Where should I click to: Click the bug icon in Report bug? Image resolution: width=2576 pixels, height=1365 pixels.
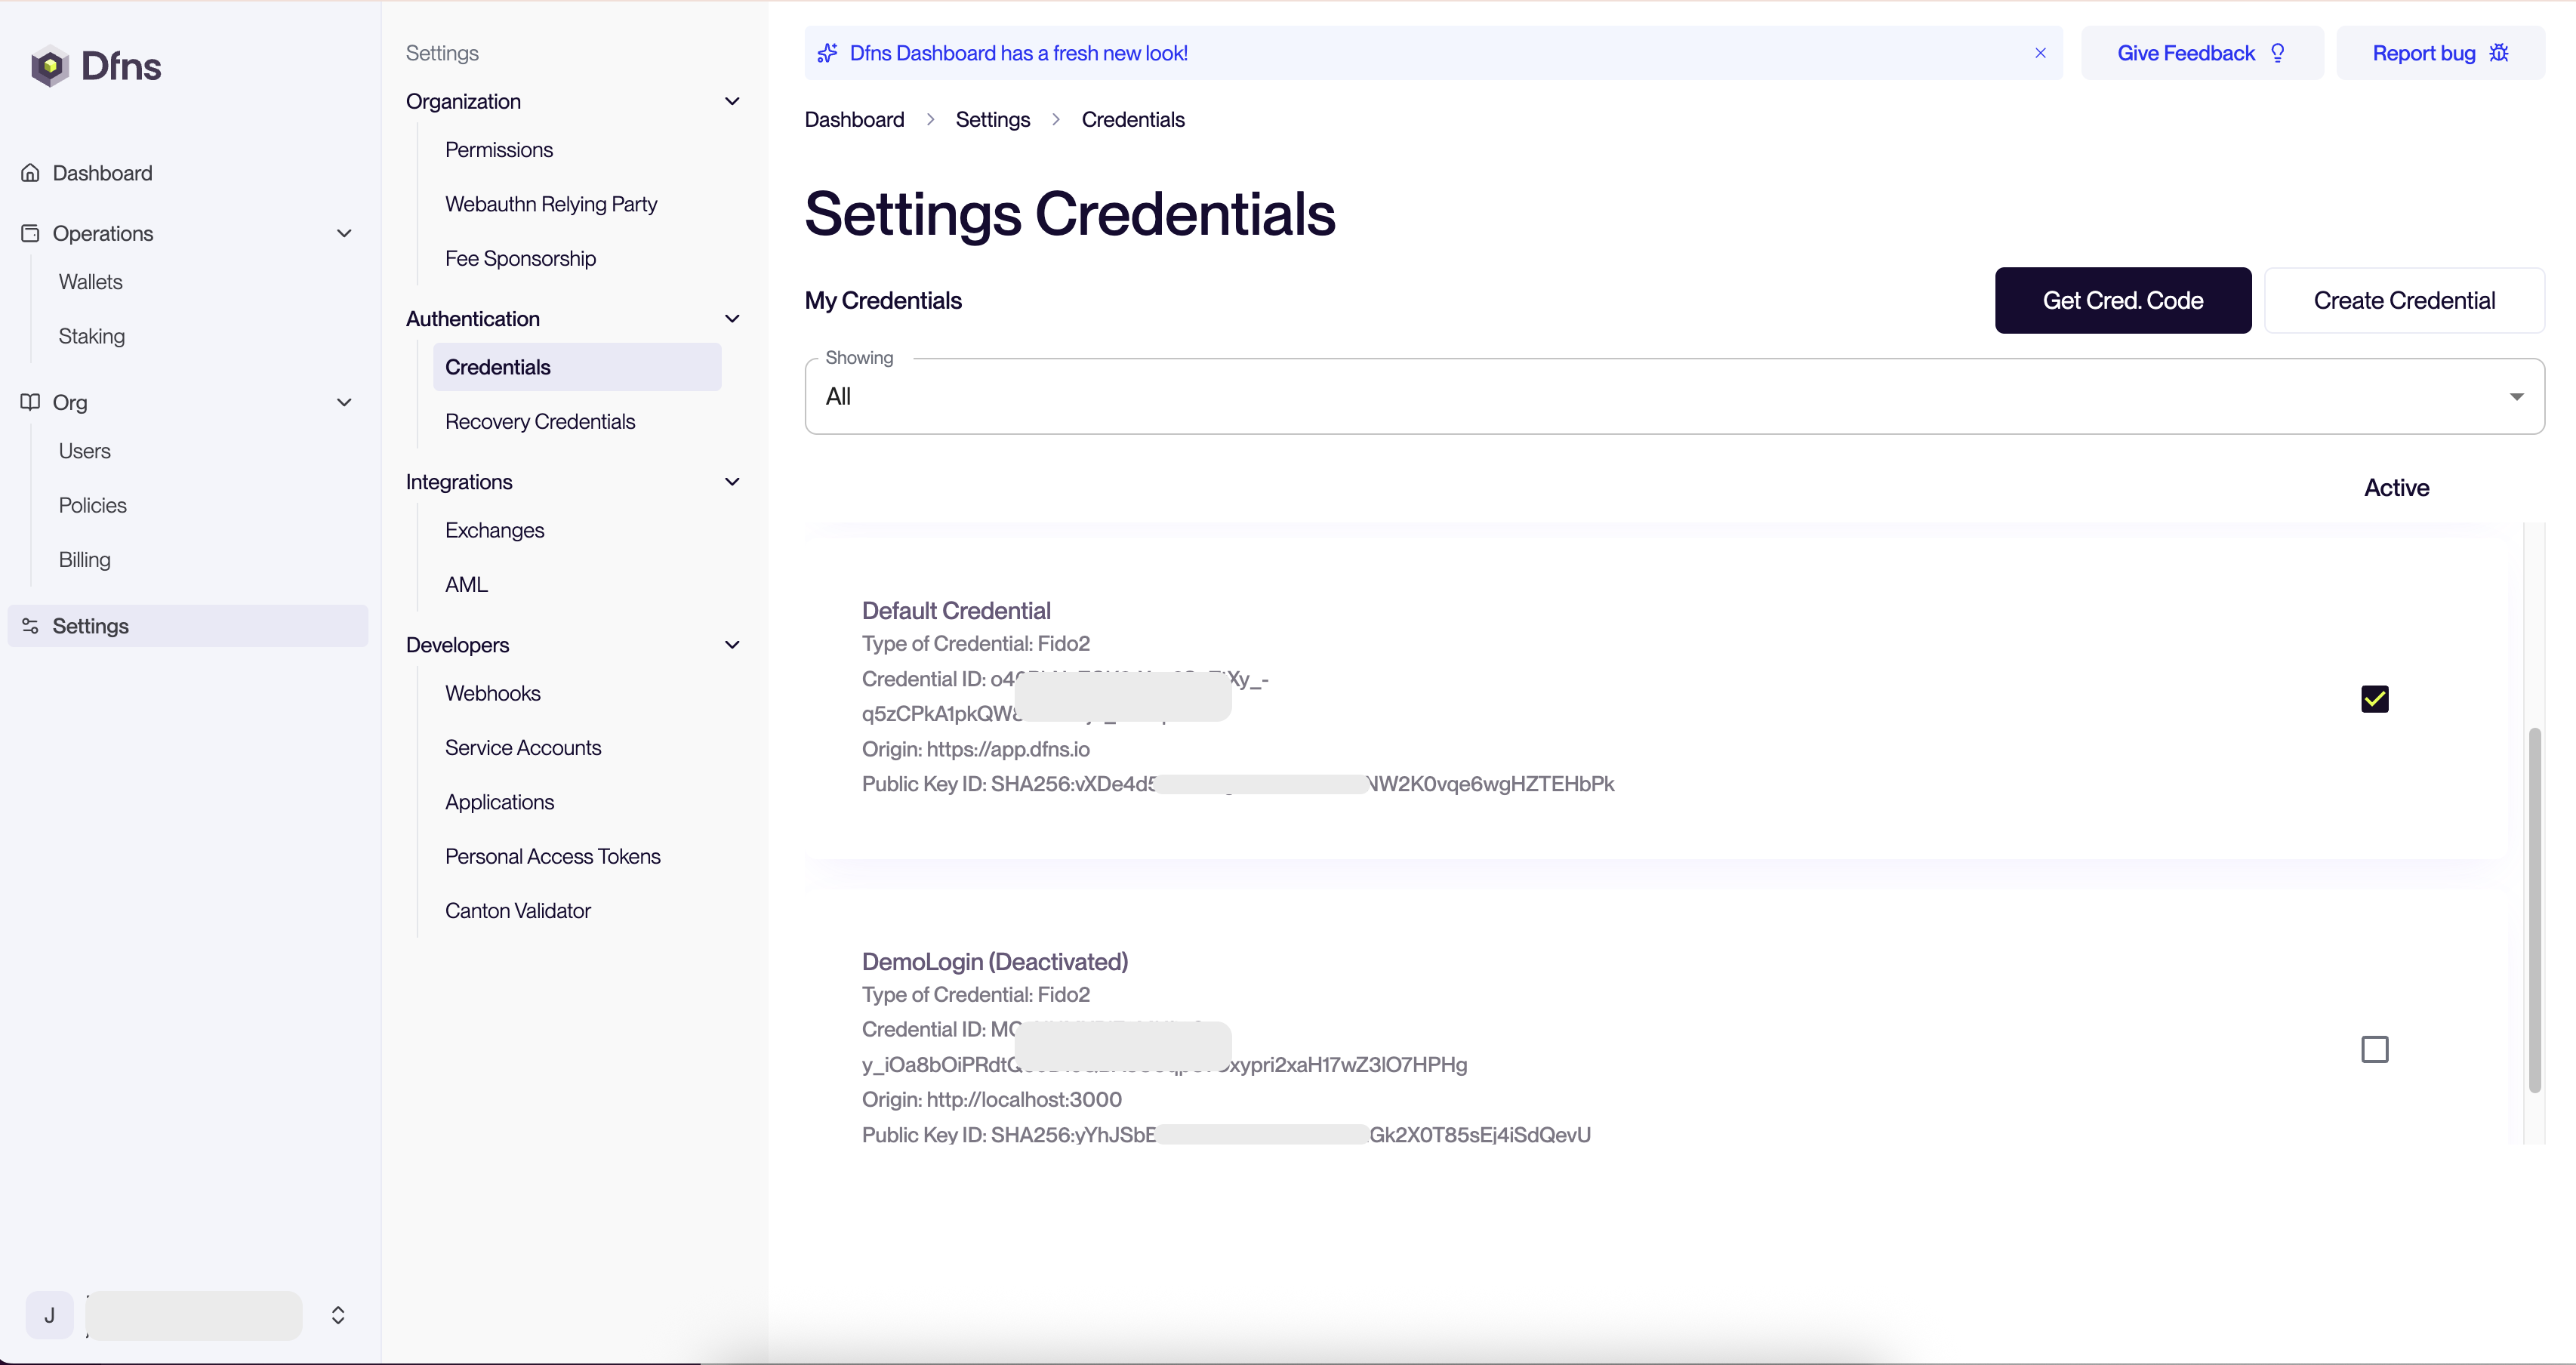(2499, 53)
